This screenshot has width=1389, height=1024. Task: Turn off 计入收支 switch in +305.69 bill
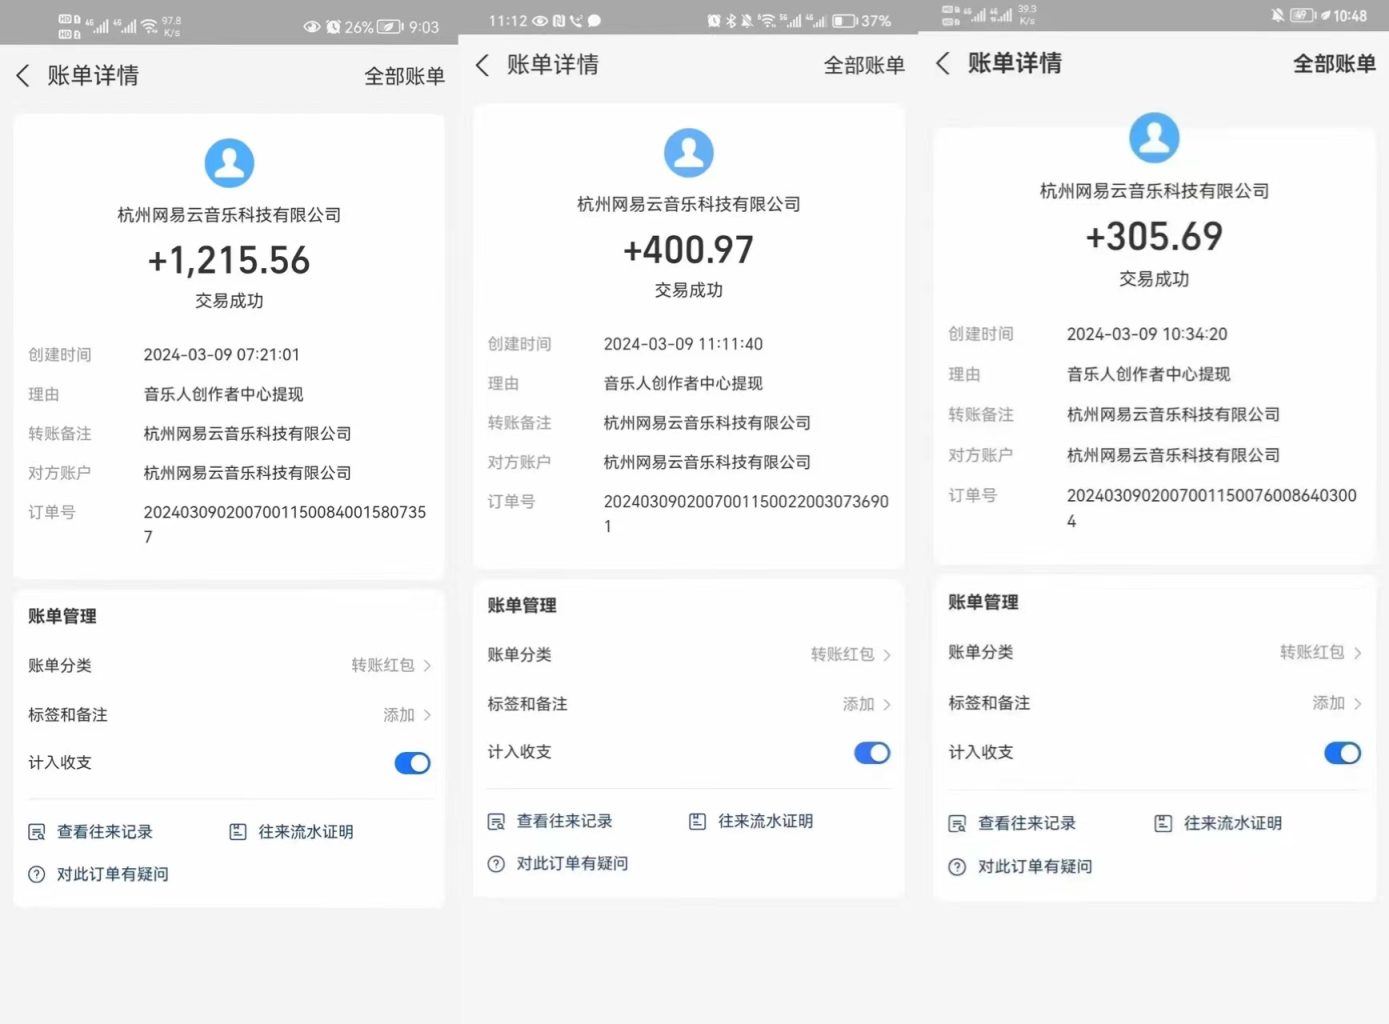(1342, 753)
